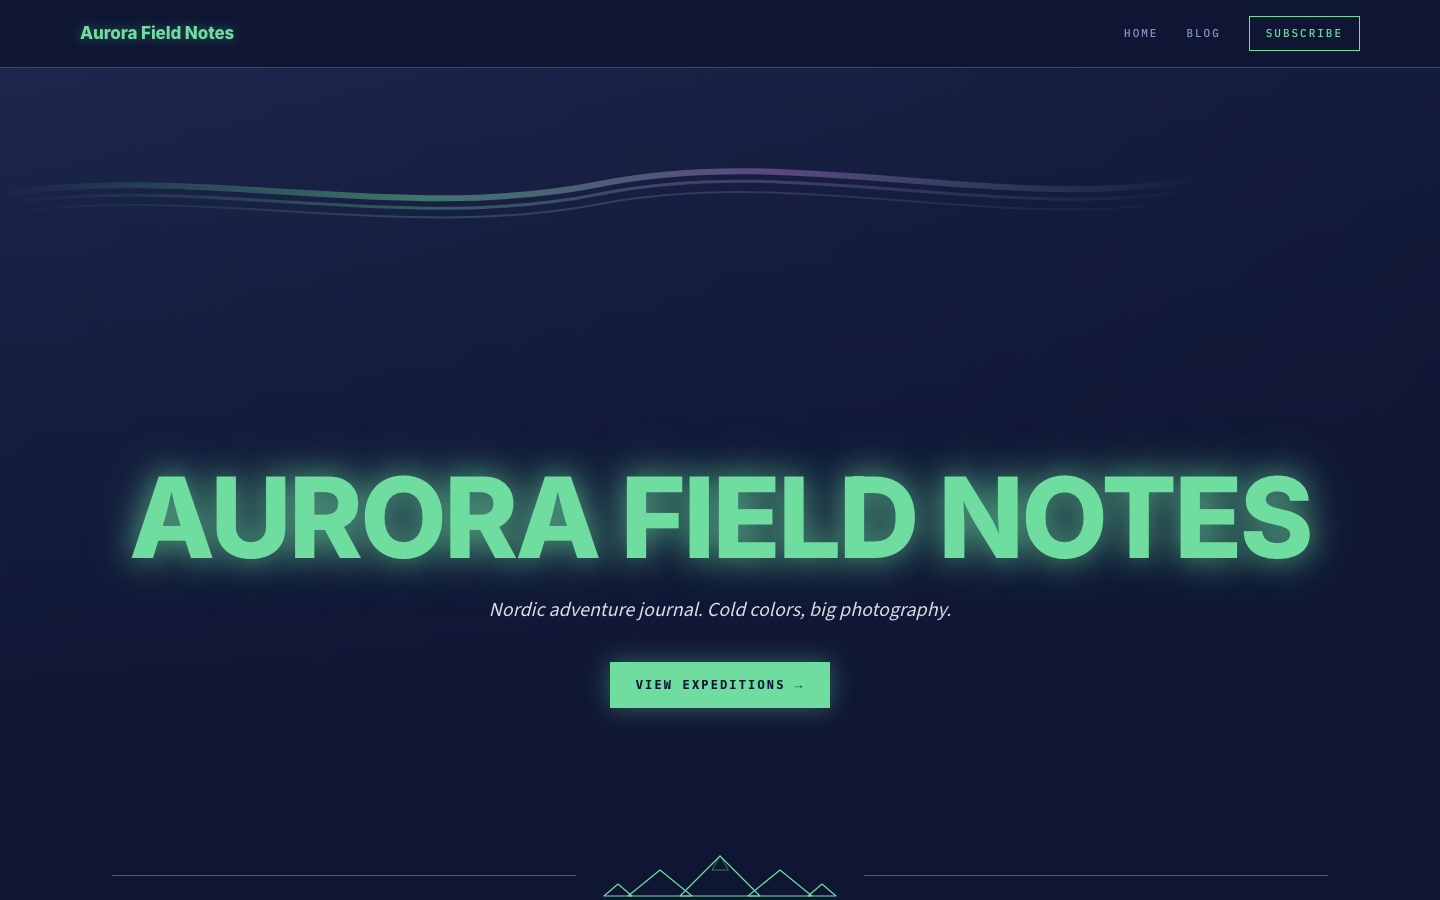
Task: Click the word NOTES in the hero headline
Action: (x=1125, y=518)
